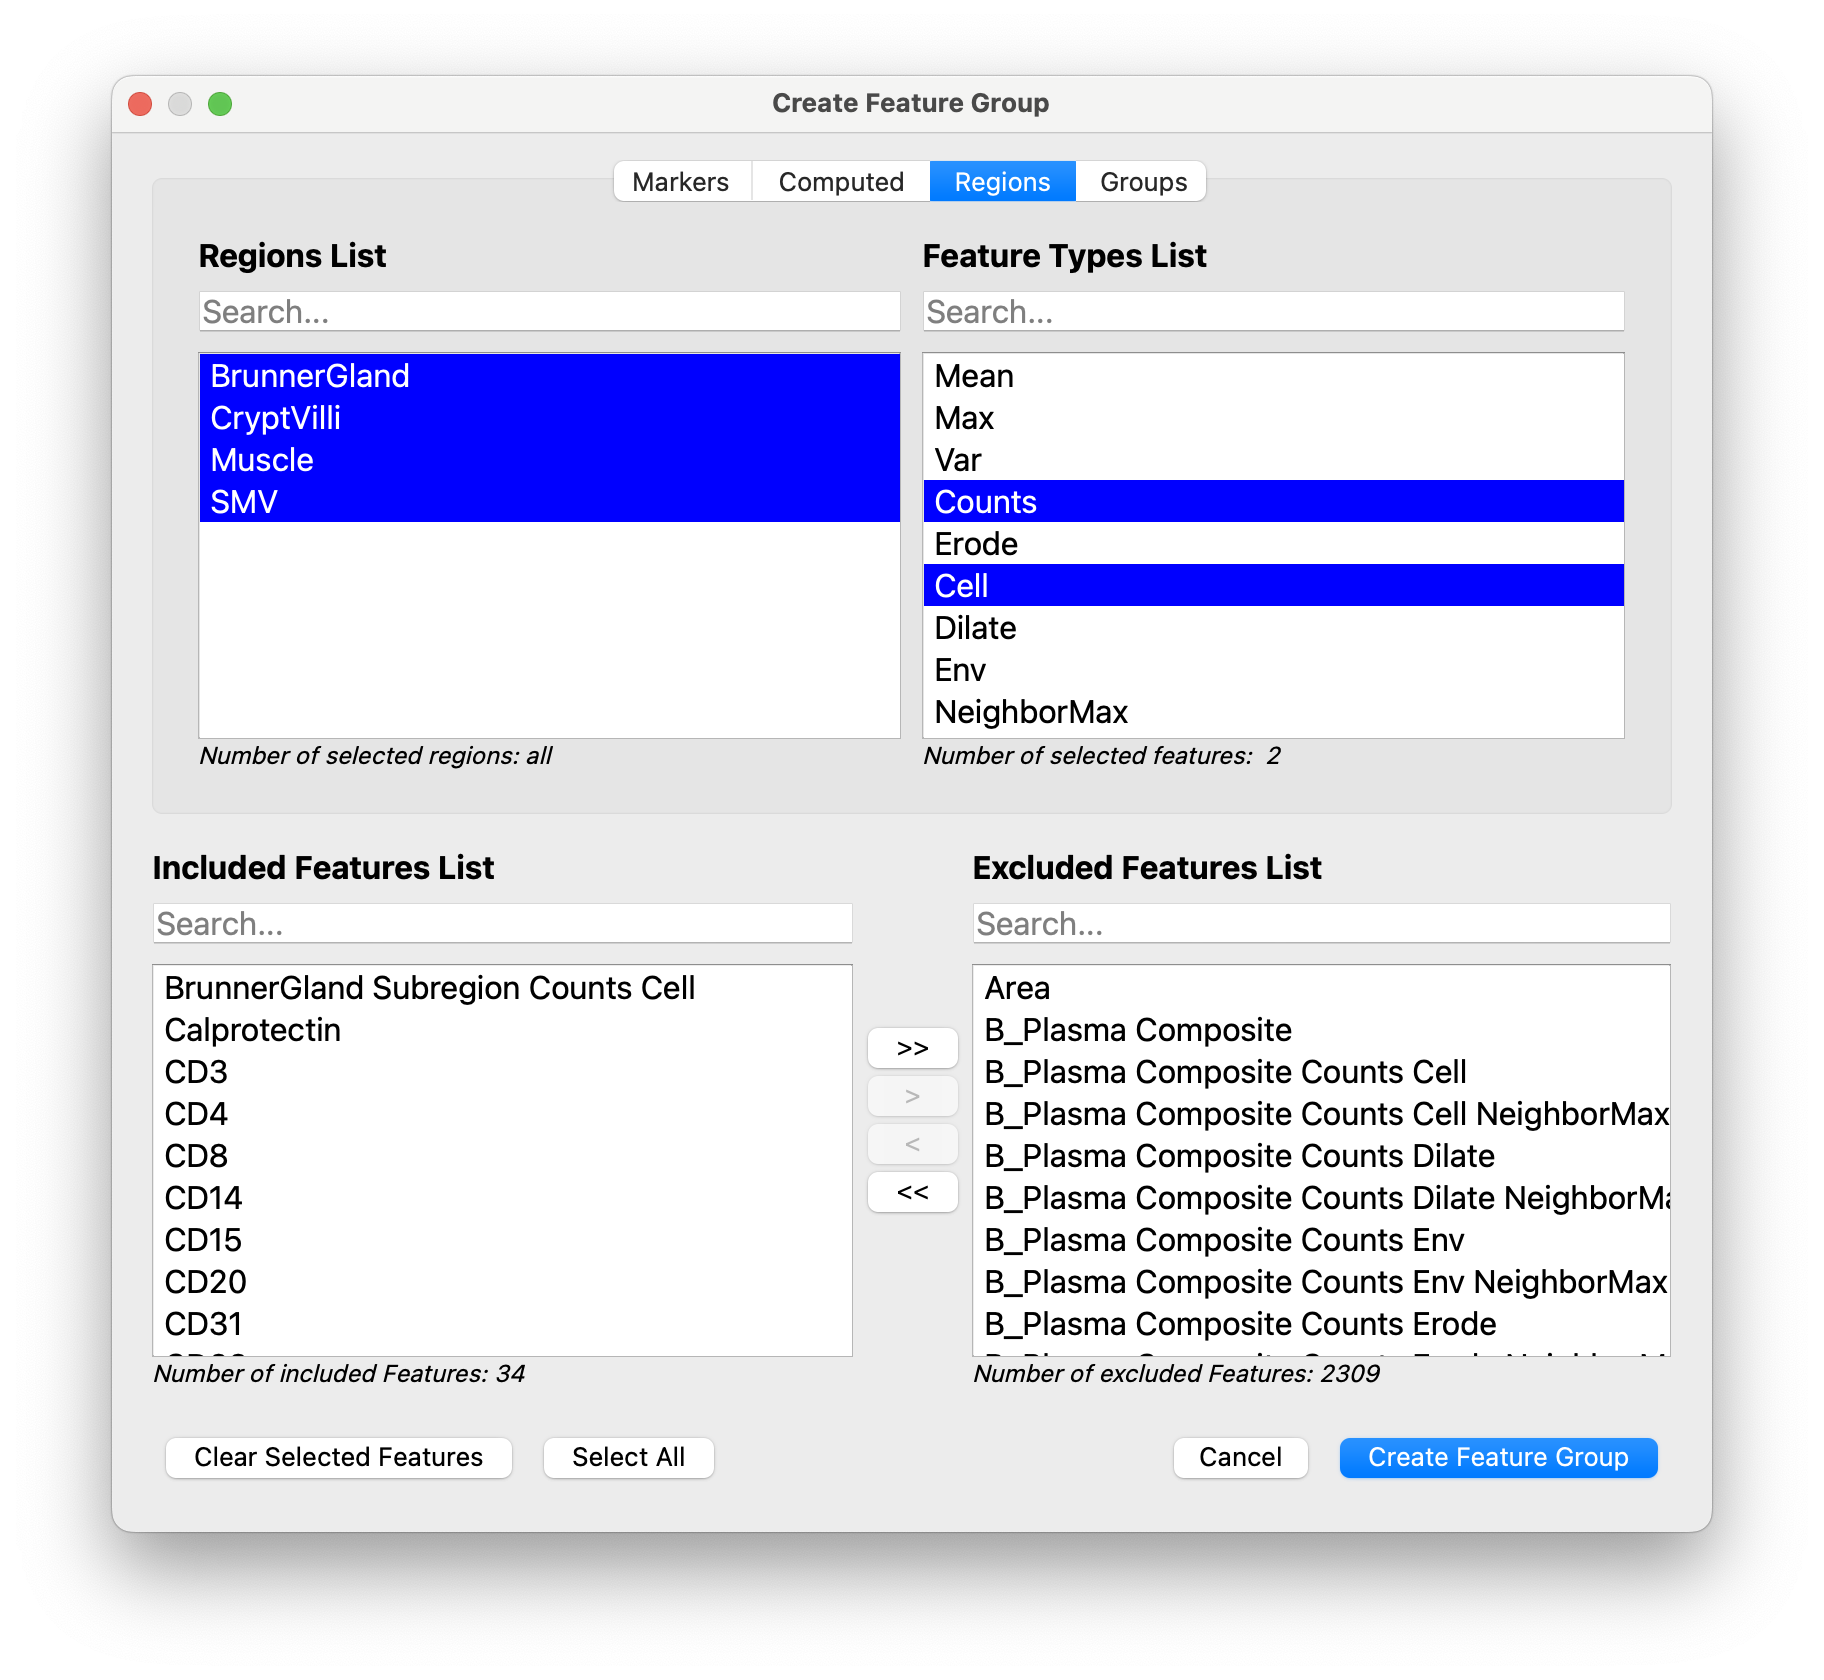Viewport: 1824px width, 1680px height.
Task: Select Area in Excluded Features List
Action: click(1016, 988)
